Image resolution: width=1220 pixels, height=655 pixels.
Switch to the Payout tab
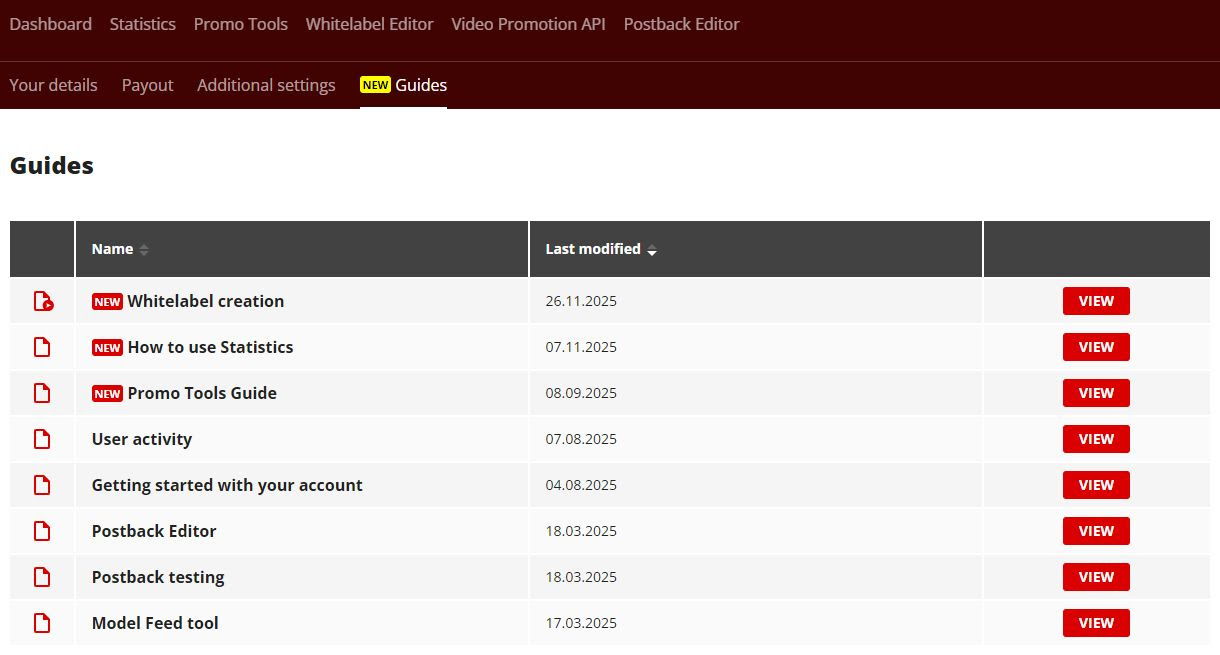[147, 85]
